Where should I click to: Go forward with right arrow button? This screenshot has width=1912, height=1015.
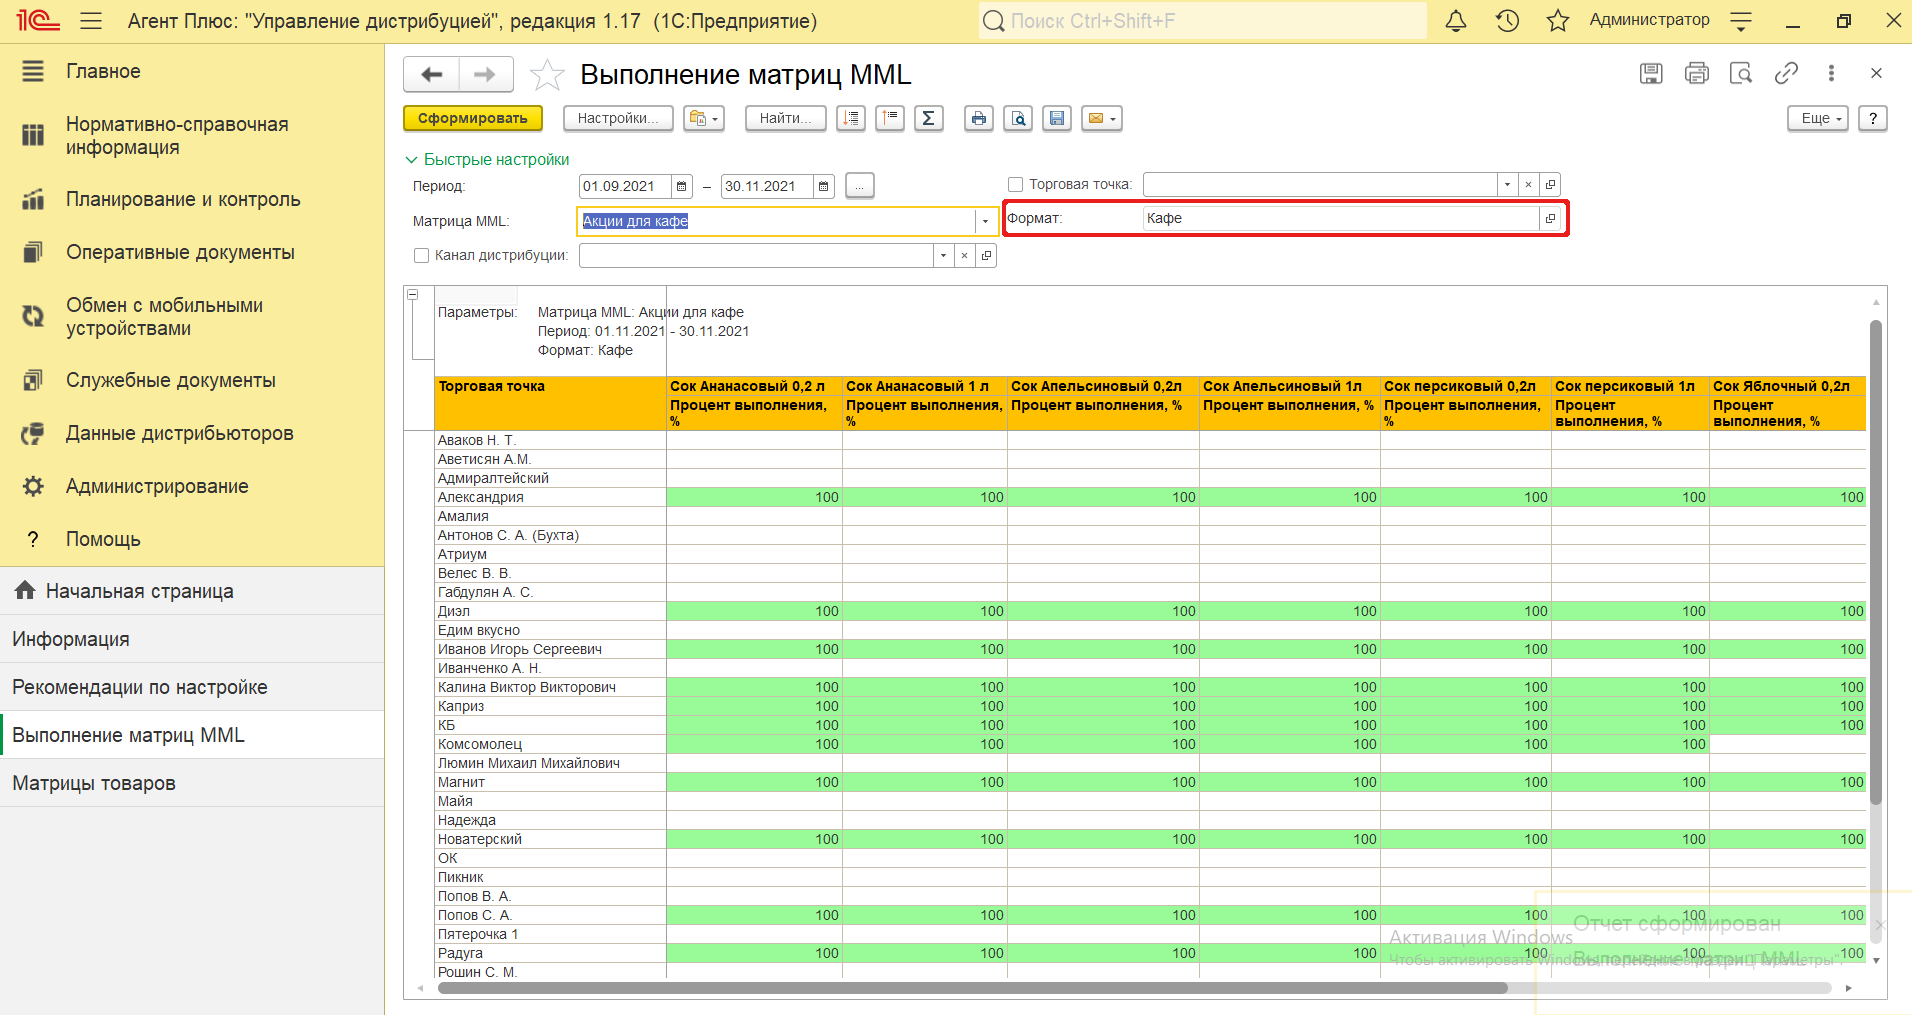(486, 74)
